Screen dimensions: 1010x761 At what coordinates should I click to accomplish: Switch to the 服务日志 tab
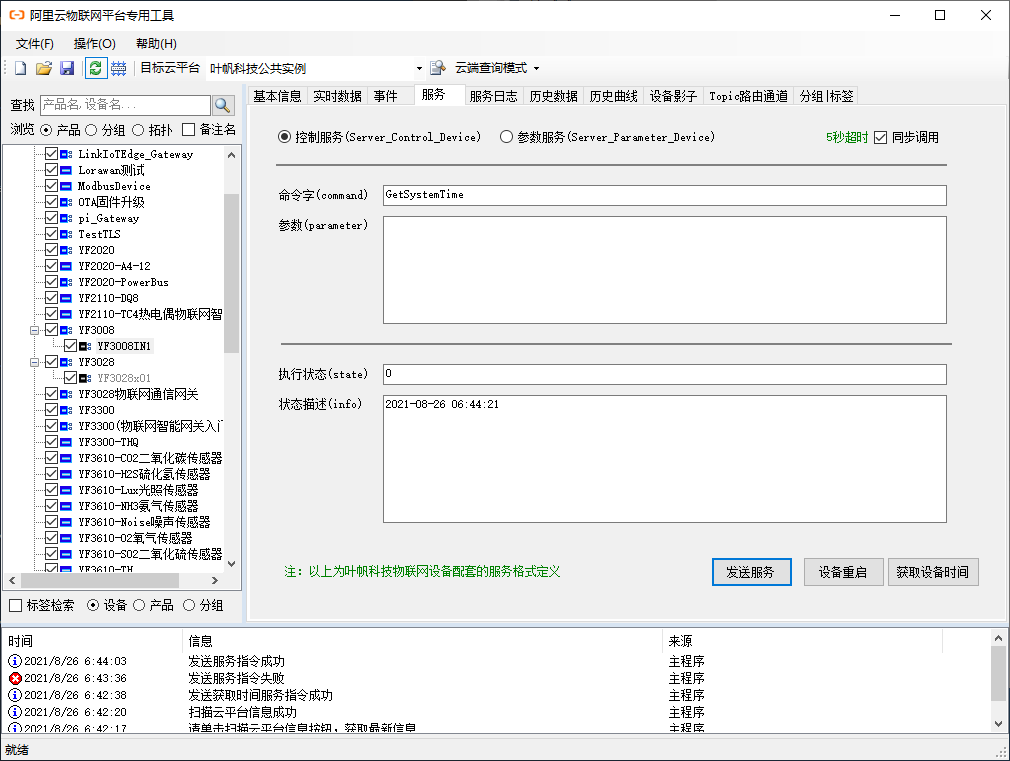(493, 96)
